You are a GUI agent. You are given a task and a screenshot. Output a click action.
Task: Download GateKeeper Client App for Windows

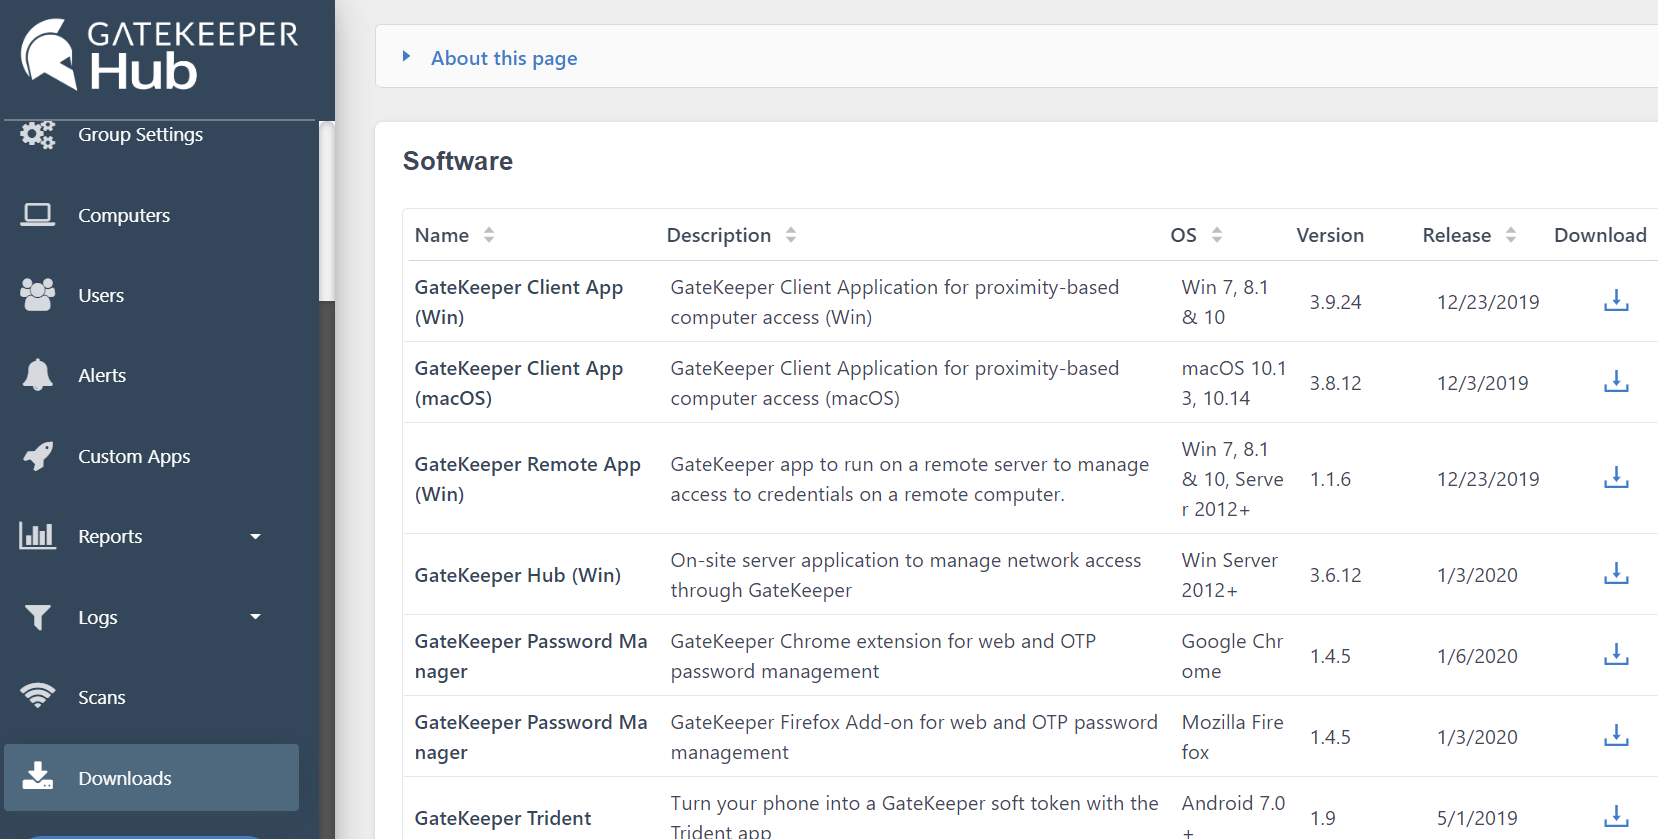tap(1616, 301)
